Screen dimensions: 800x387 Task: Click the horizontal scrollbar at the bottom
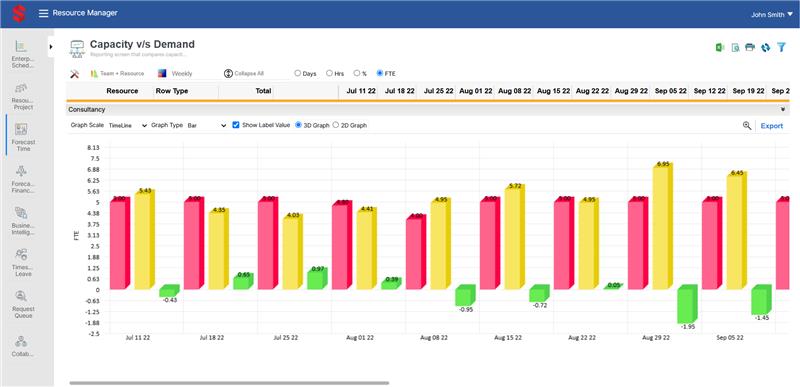229,382
